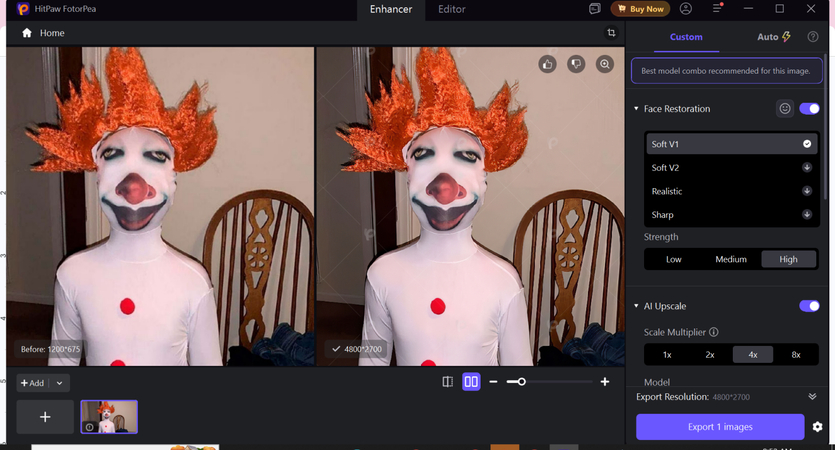Viewport: 835px width, 450px height.
Task: Select the Soft V1 model
Action: (x=731, y=144)
